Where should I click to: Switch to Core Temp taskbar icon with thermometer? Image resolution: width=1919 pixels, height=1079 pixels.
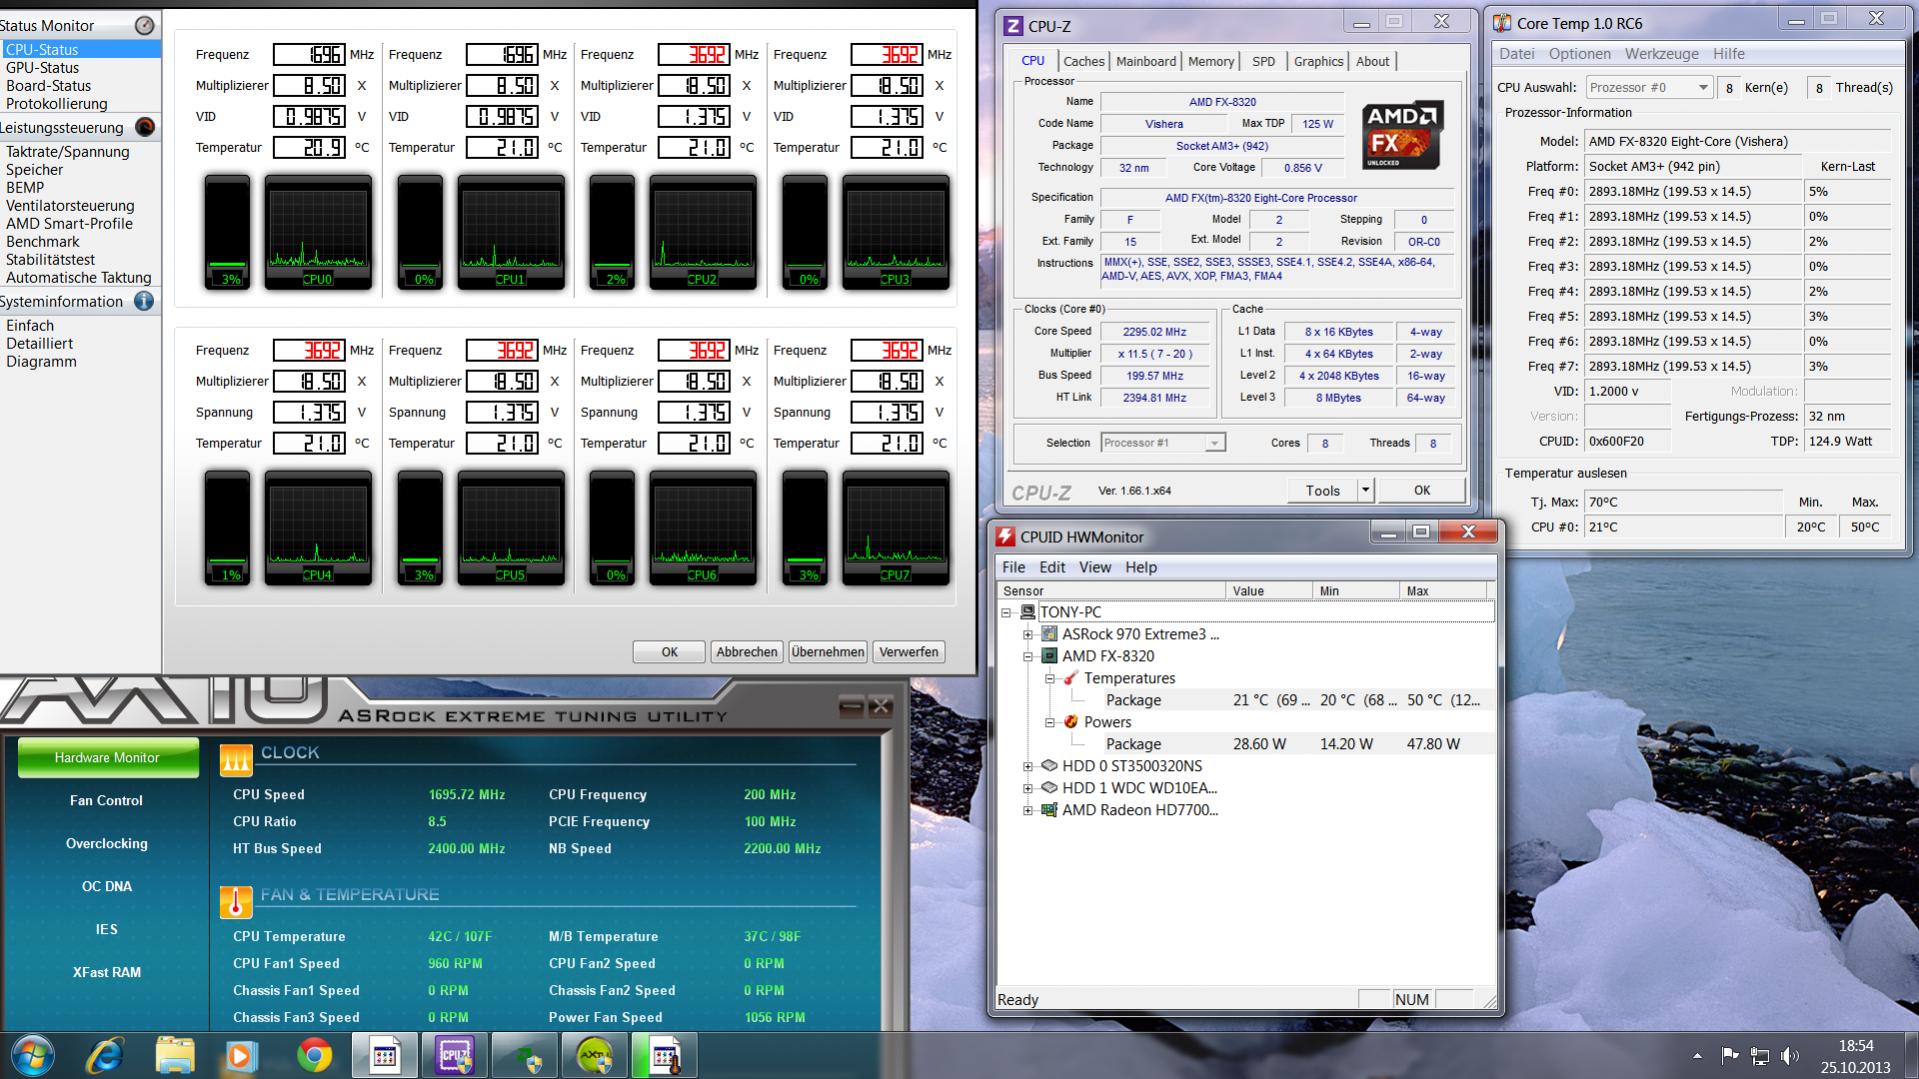click(664, 1056)
